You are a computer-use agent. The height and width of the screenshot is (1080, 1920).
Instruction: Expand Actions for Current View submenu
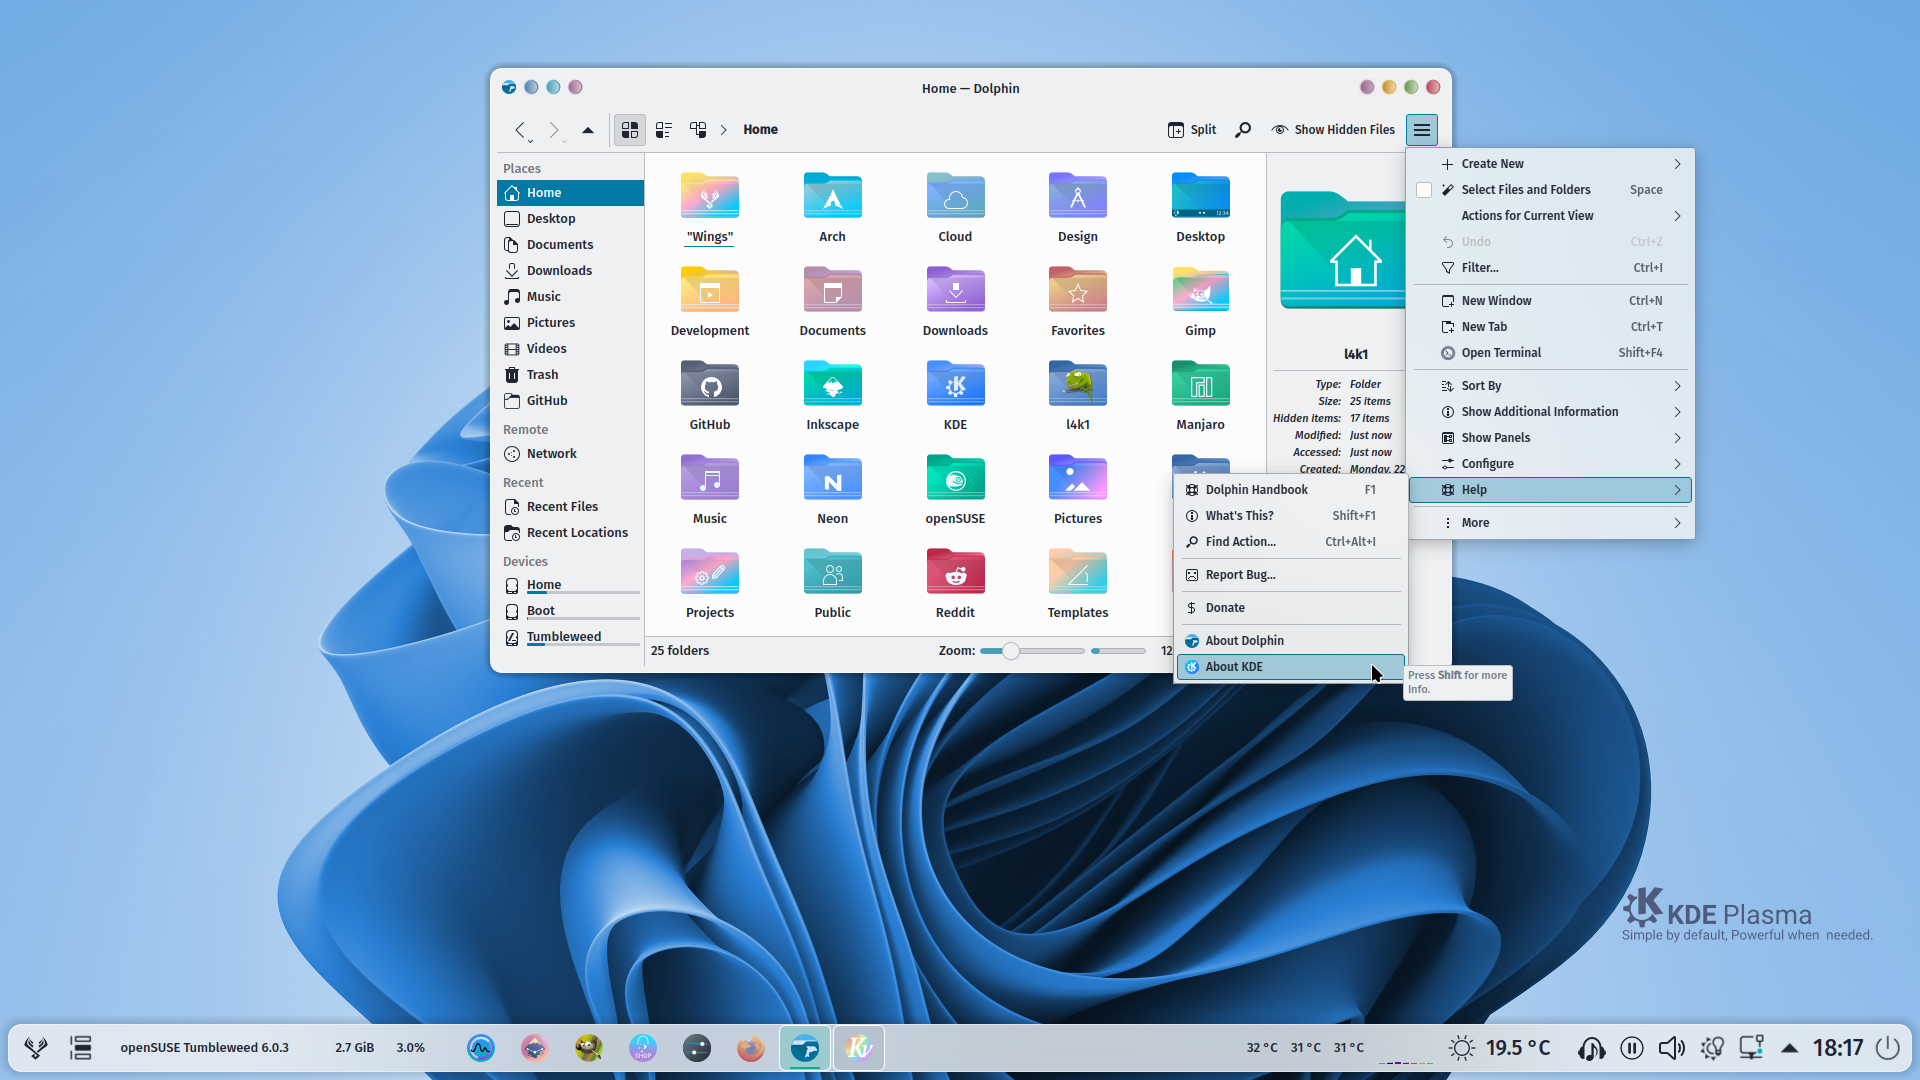[1550, 216]
